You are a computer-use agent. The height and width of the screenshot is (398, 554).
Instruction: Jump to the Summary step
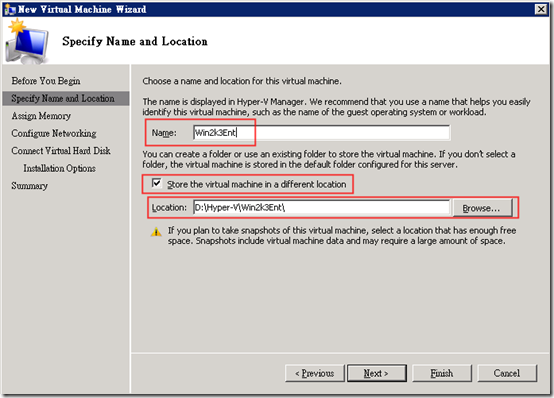point(29,186)
